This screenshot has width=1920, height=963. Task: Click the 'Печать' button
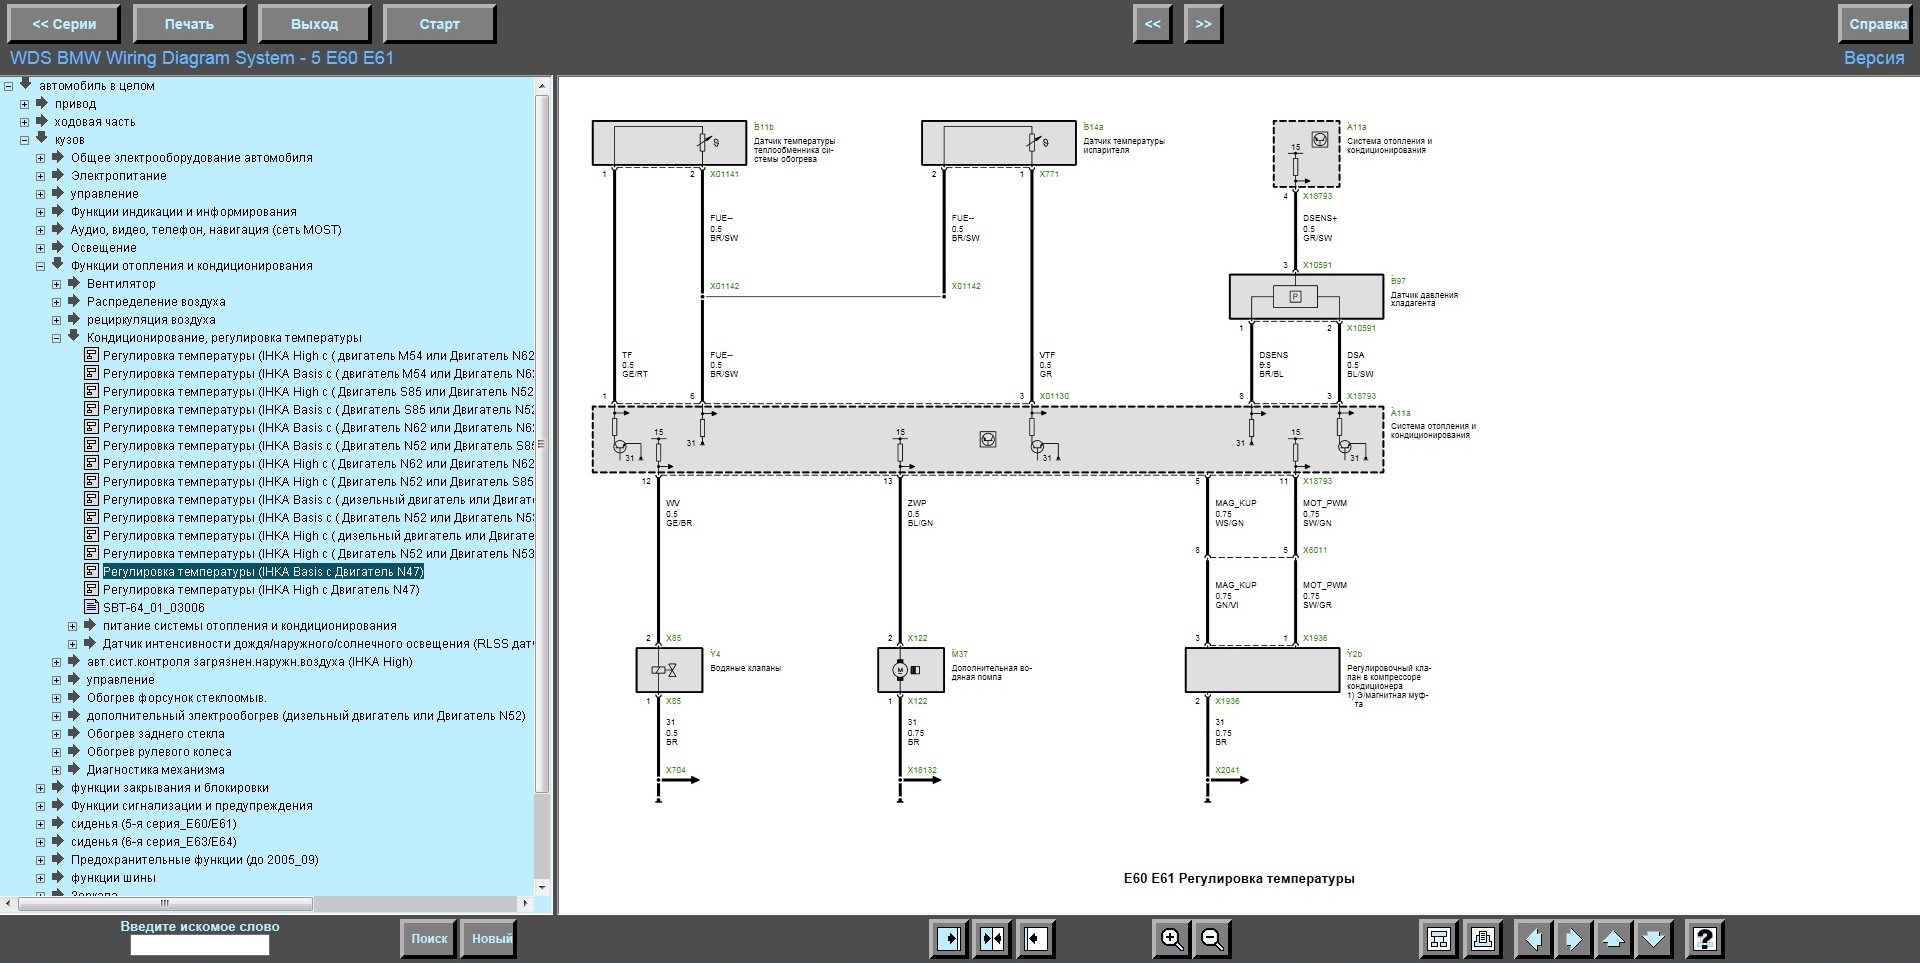(x=189, y=24)
